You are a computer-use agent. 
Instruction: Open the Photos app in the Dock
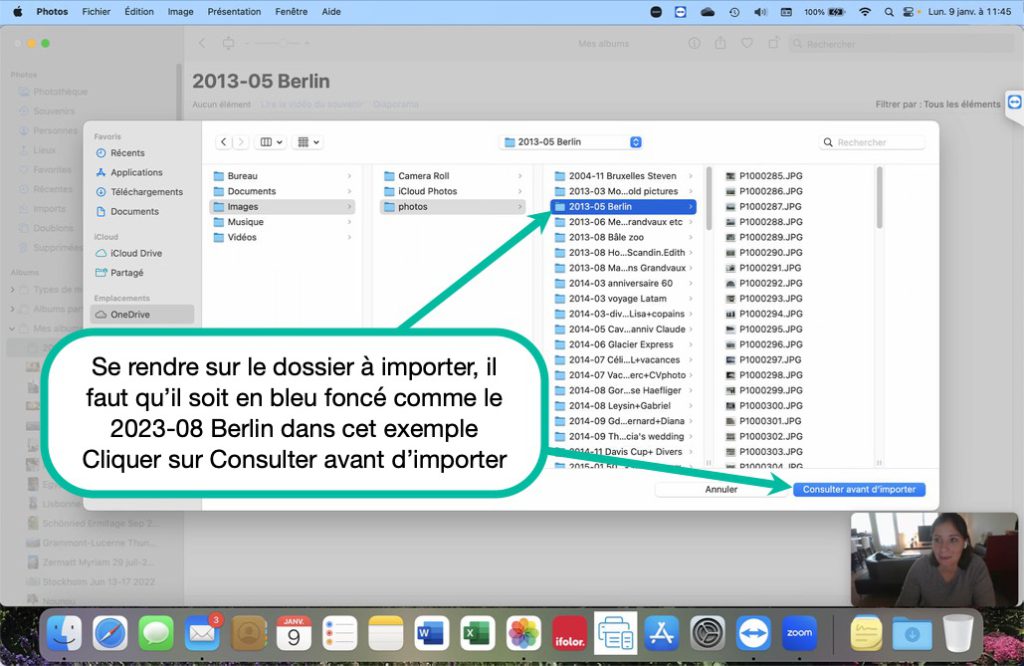pyautogui.click(x=524, y=632)
